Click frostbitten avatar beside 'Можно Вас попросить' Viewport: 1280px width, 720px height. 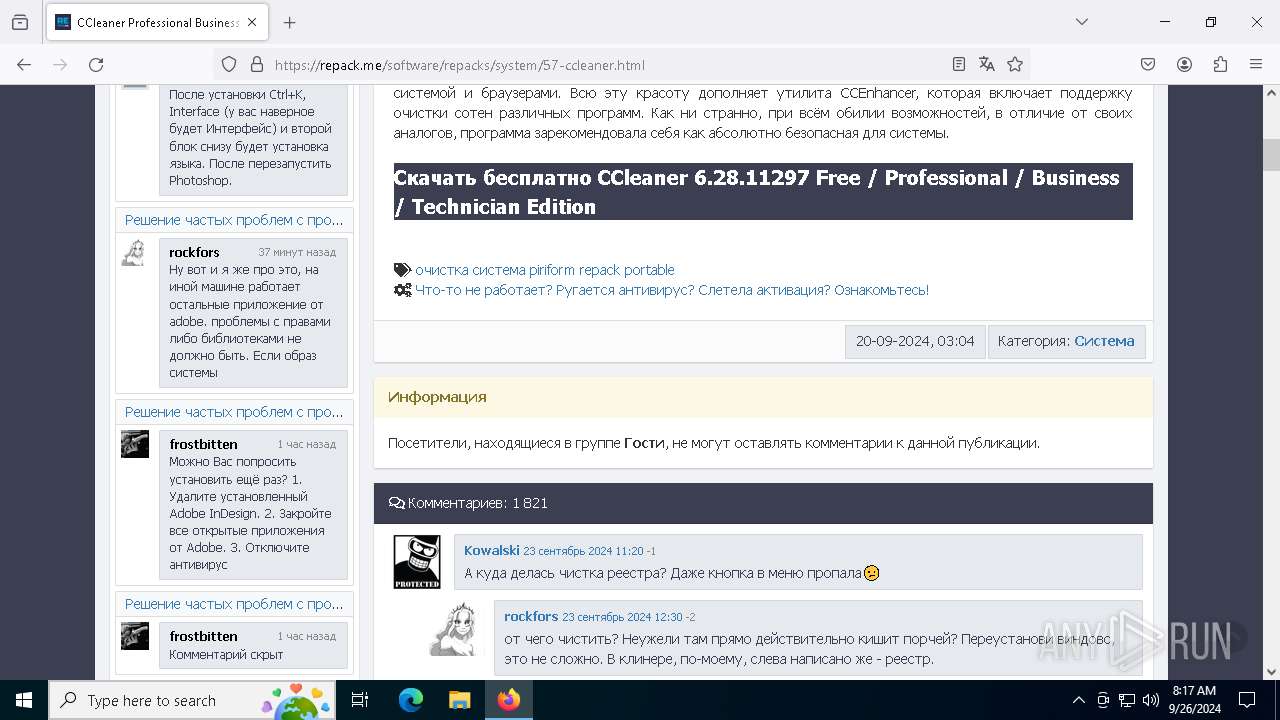point(135,444)
